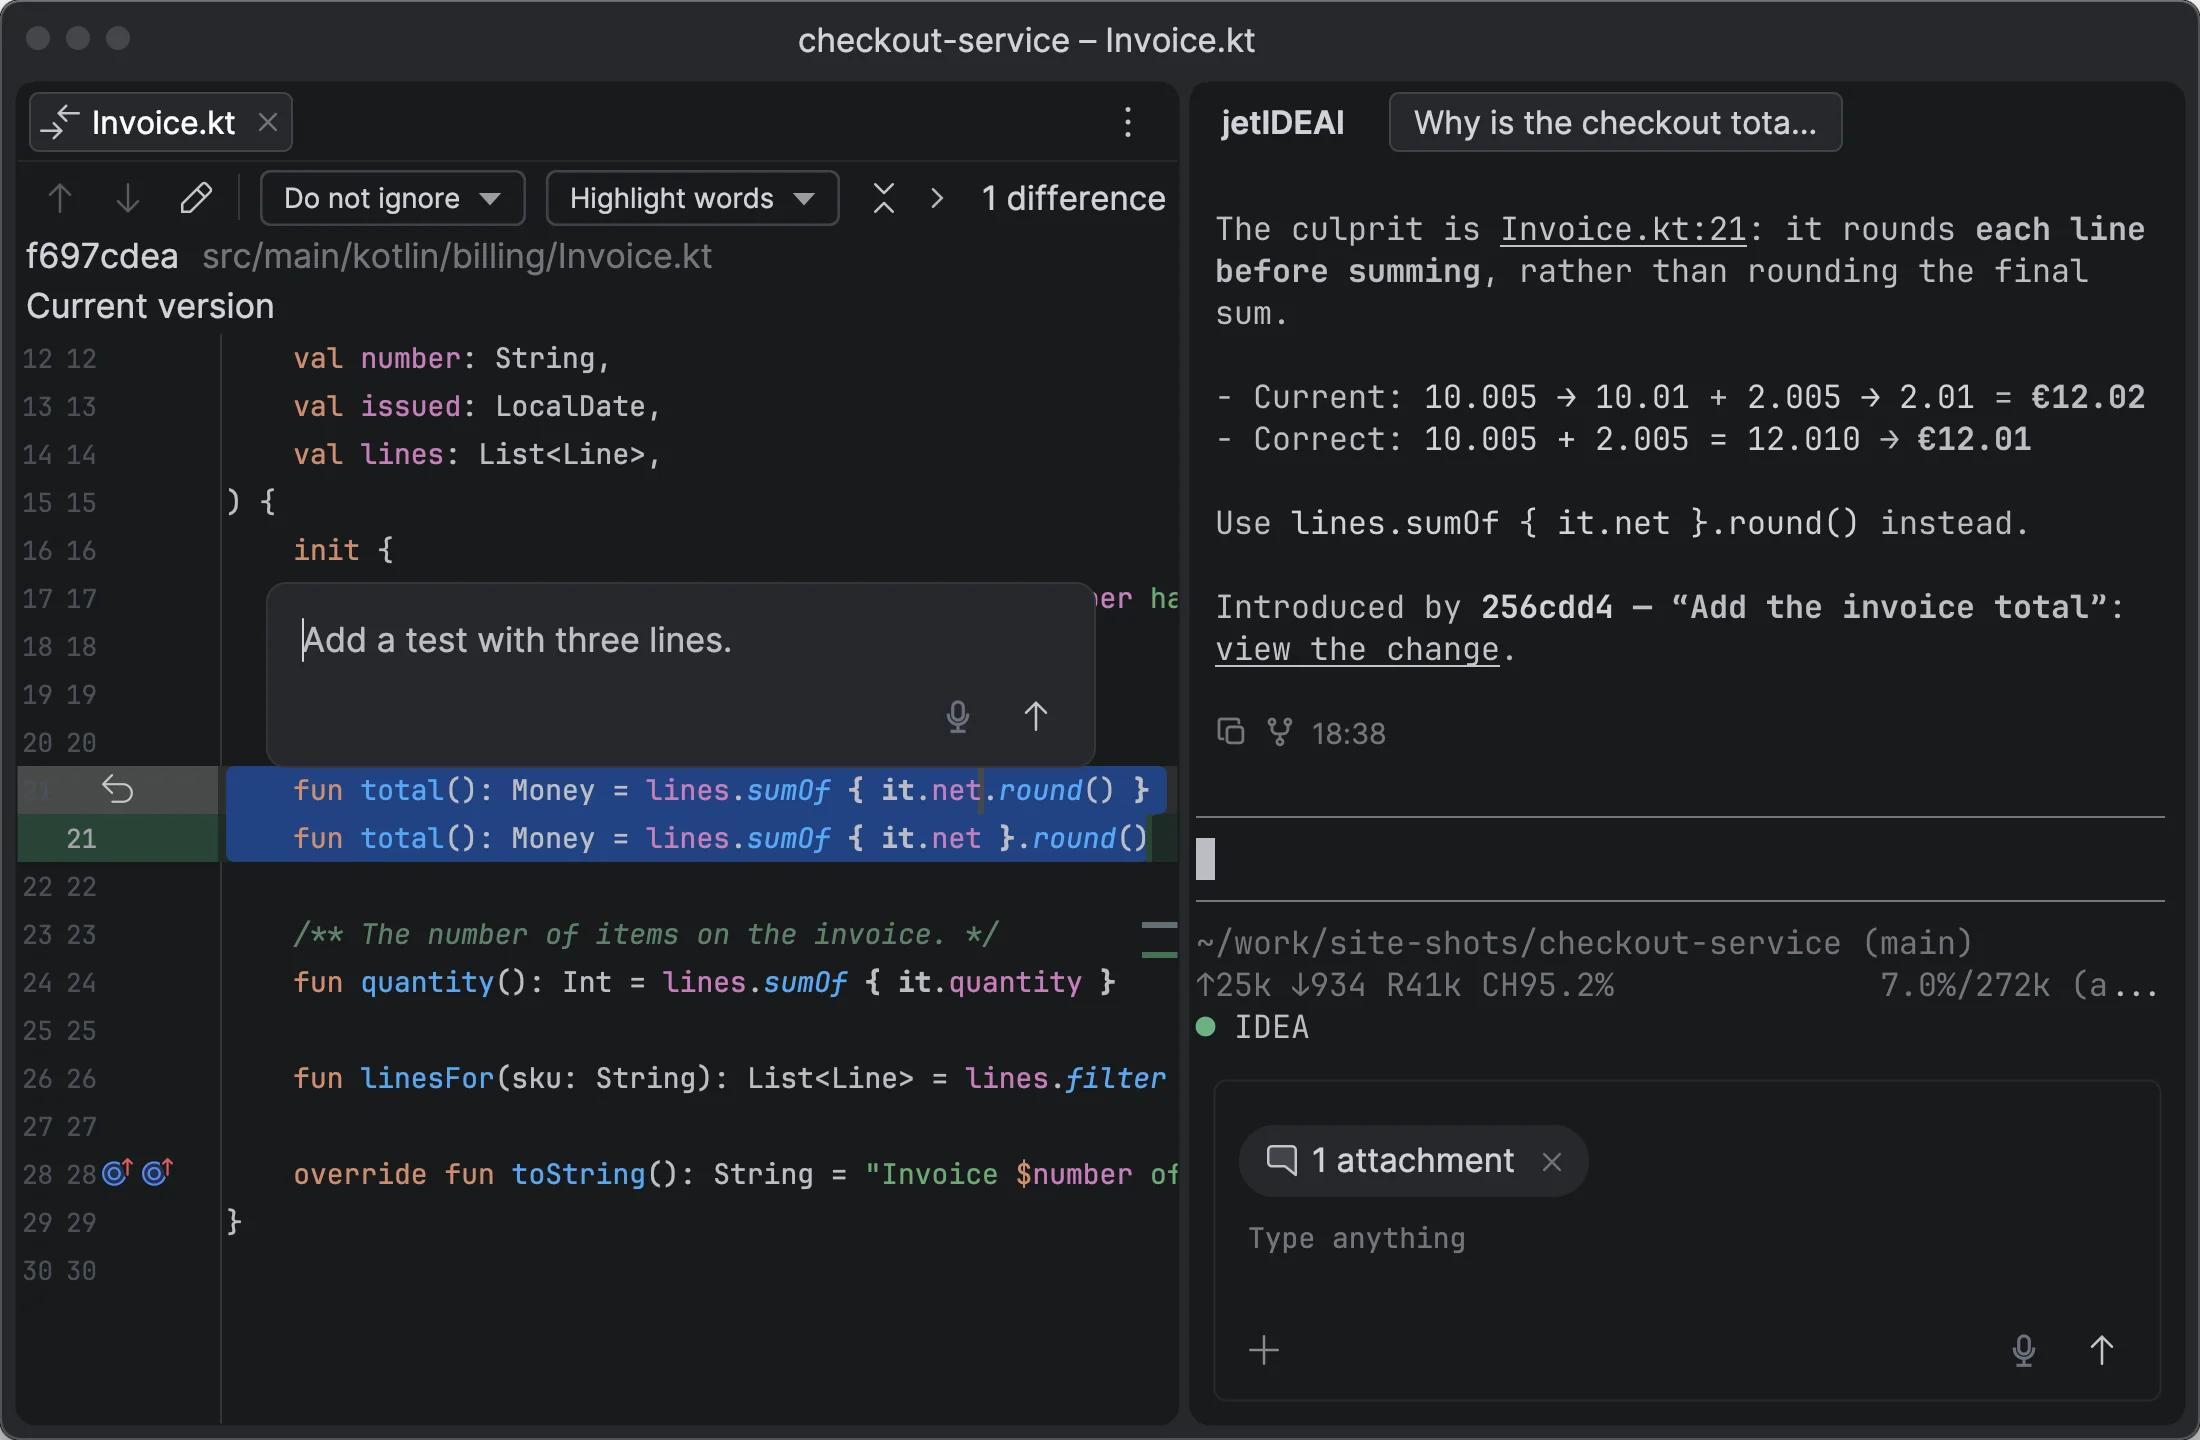Viewport: 2200px width, 1440px height.
Task: Revert line 21 change with undo arrow
Action: click(118, 790)
